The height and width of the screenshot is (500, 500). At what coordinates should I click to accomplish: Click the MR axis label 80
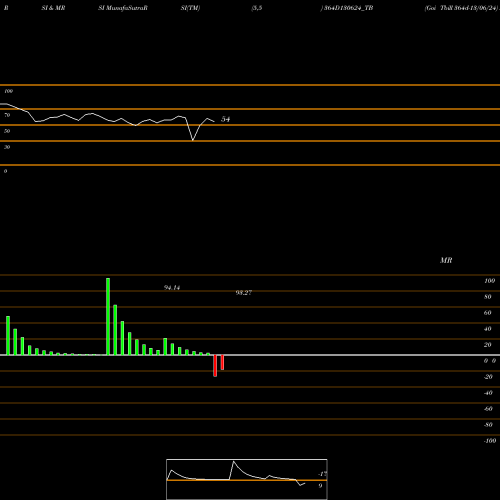pos(488,297)
